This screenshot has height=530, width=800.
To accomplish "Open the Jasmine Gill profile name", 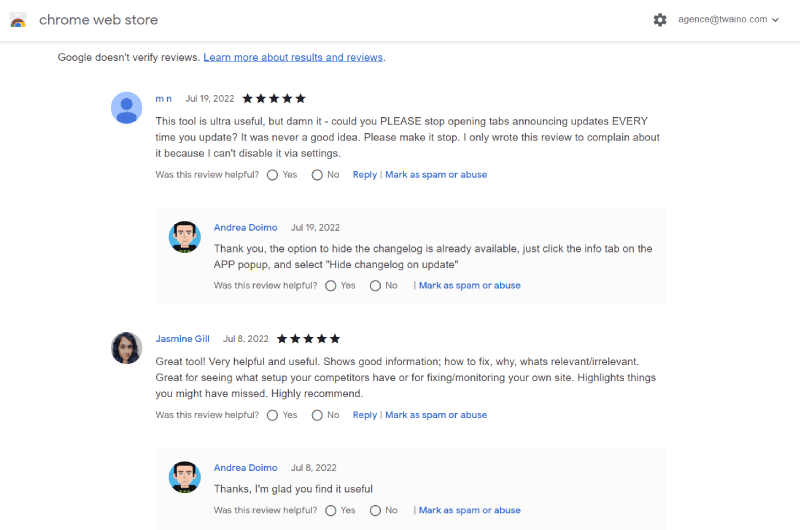I will (x=182, y=339).
